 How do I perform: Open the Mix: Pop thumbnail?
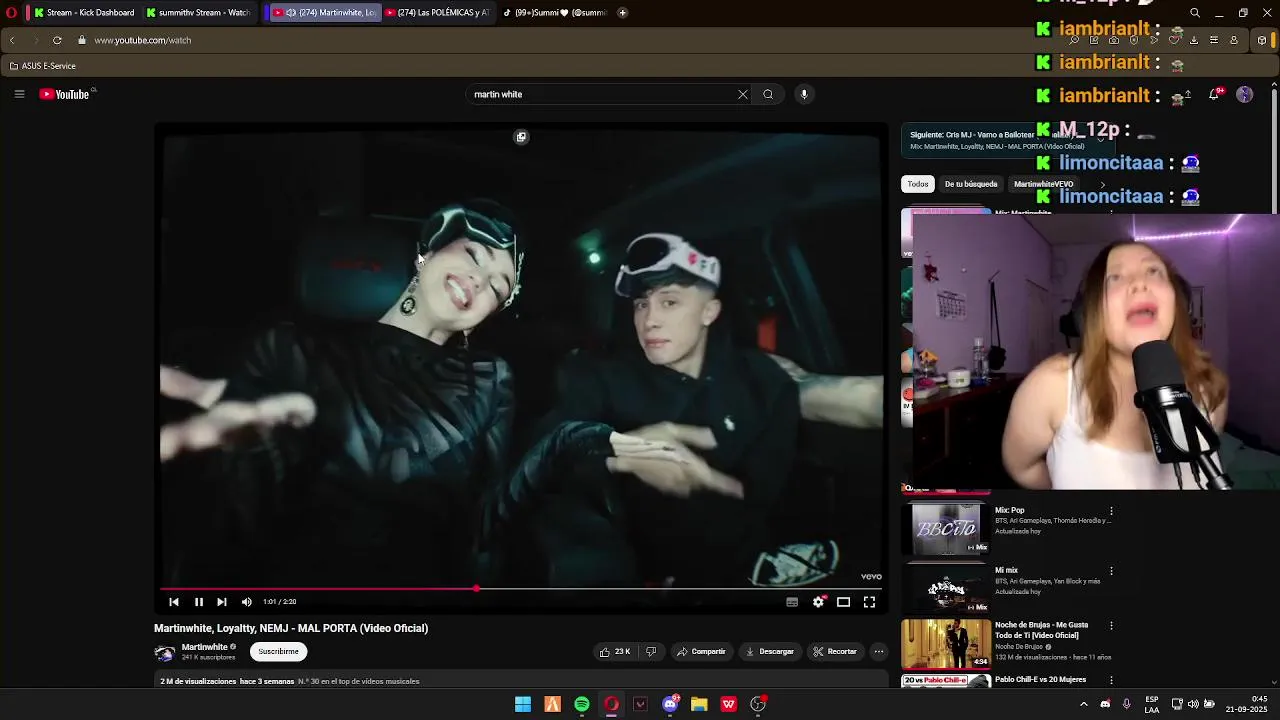pos(946,527)
